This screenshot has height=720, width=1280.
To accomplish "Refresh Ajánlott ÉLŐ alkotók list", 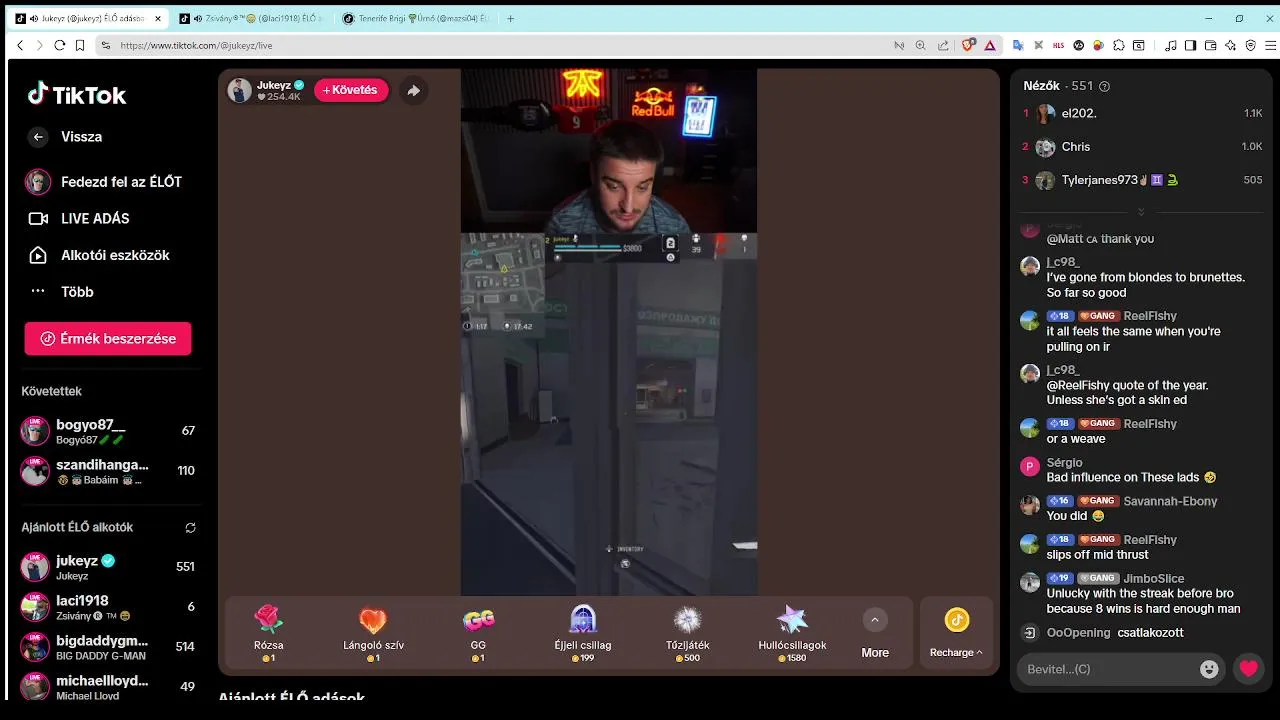I will point(190,527).
